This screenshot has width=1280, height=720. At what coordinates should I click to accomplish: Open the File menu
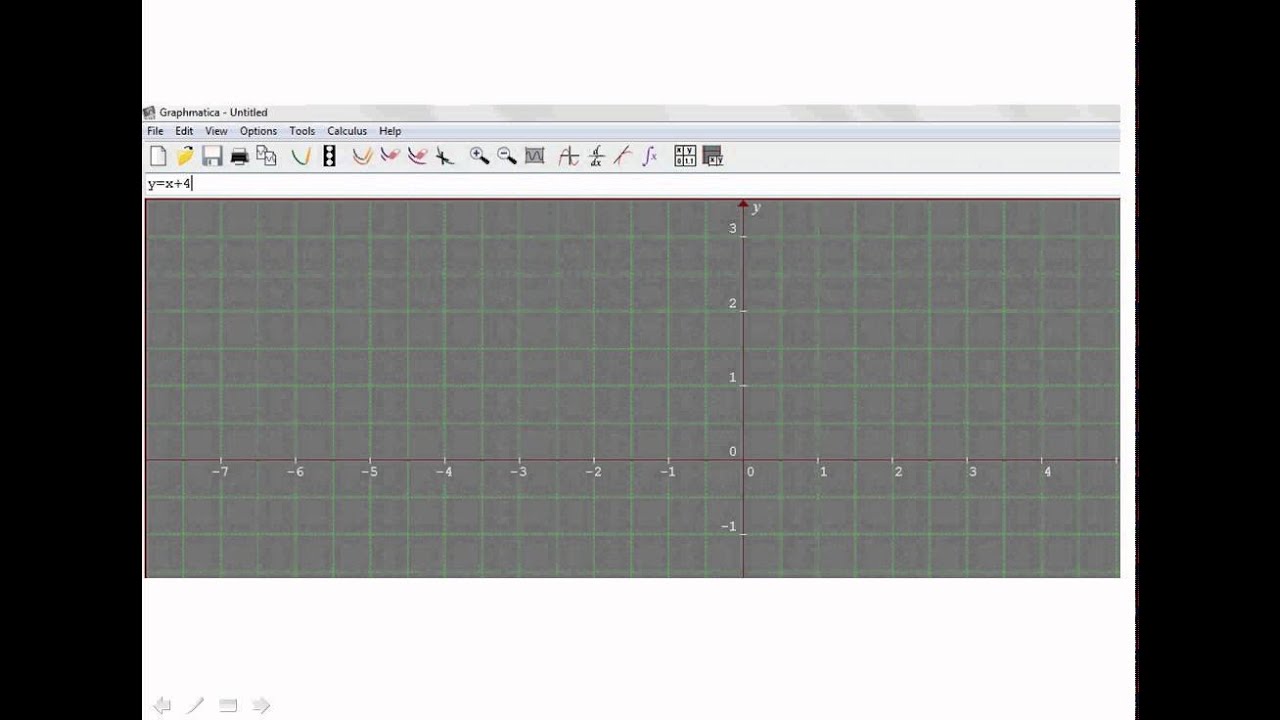coord(155,131)
